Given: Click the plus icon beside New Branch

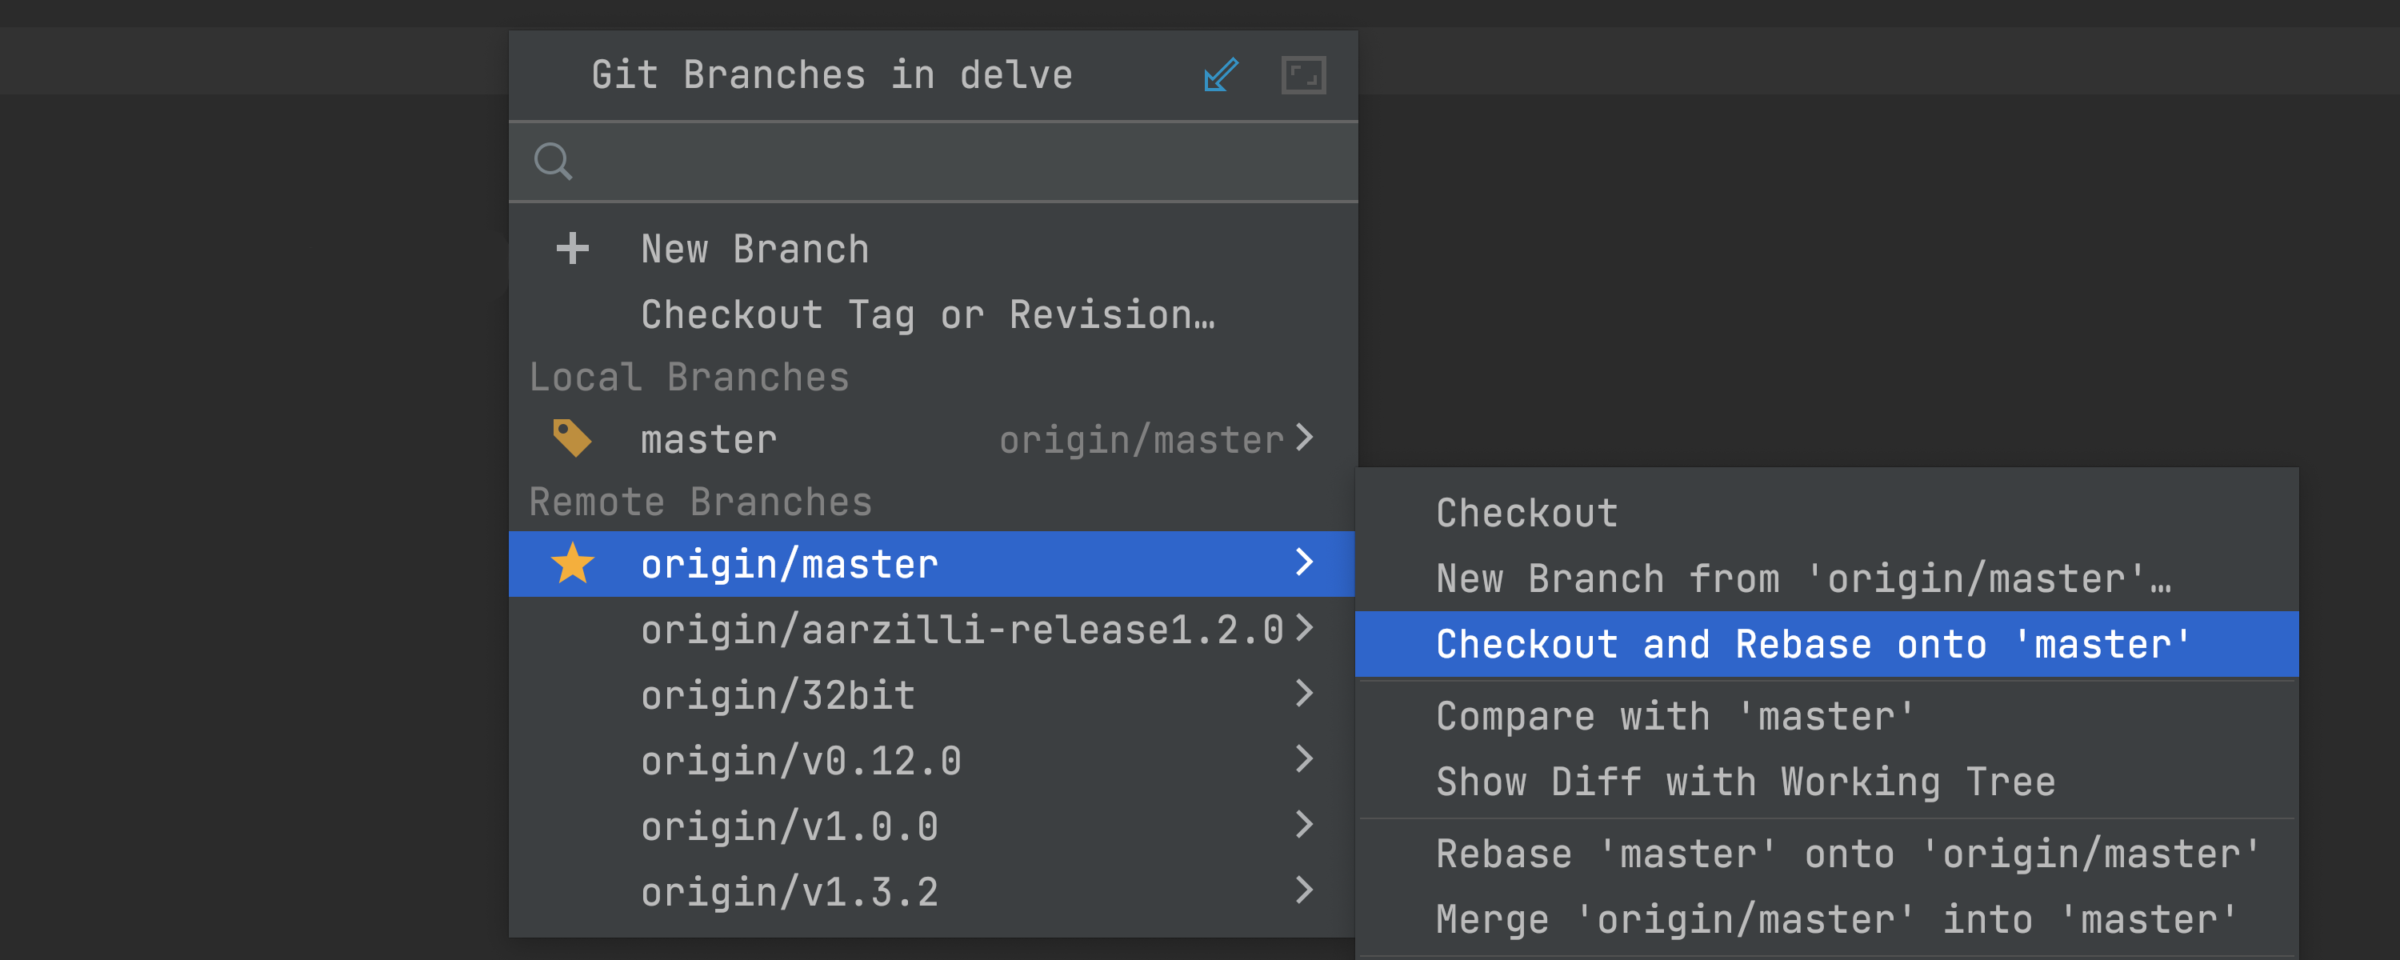Looking at the screenshot, I should [573, 248].
